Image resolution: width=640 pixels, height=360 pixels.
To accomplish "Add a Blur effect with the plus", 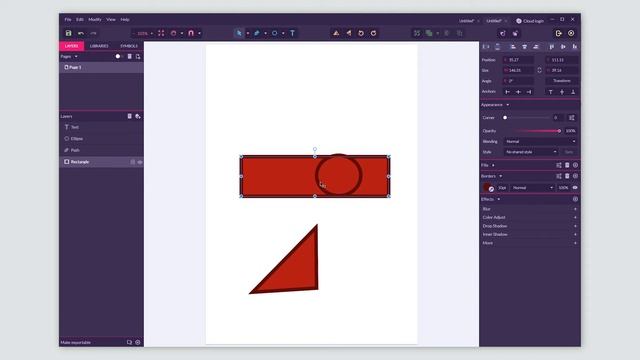I will [x=575, y=209].
